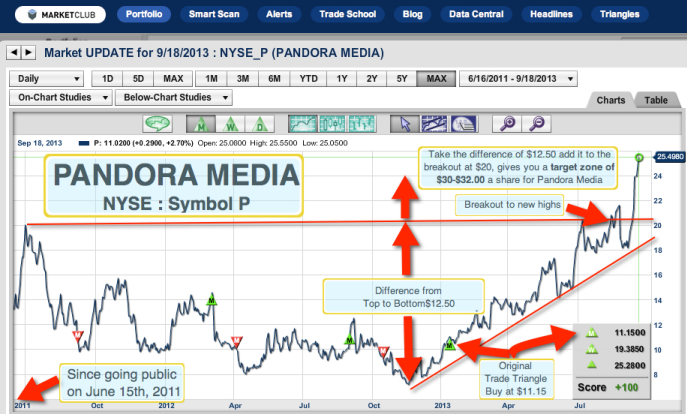This screenshot has height=414, width=687.
Task: Switch to line chart style icon
Action: click(302, 124)
